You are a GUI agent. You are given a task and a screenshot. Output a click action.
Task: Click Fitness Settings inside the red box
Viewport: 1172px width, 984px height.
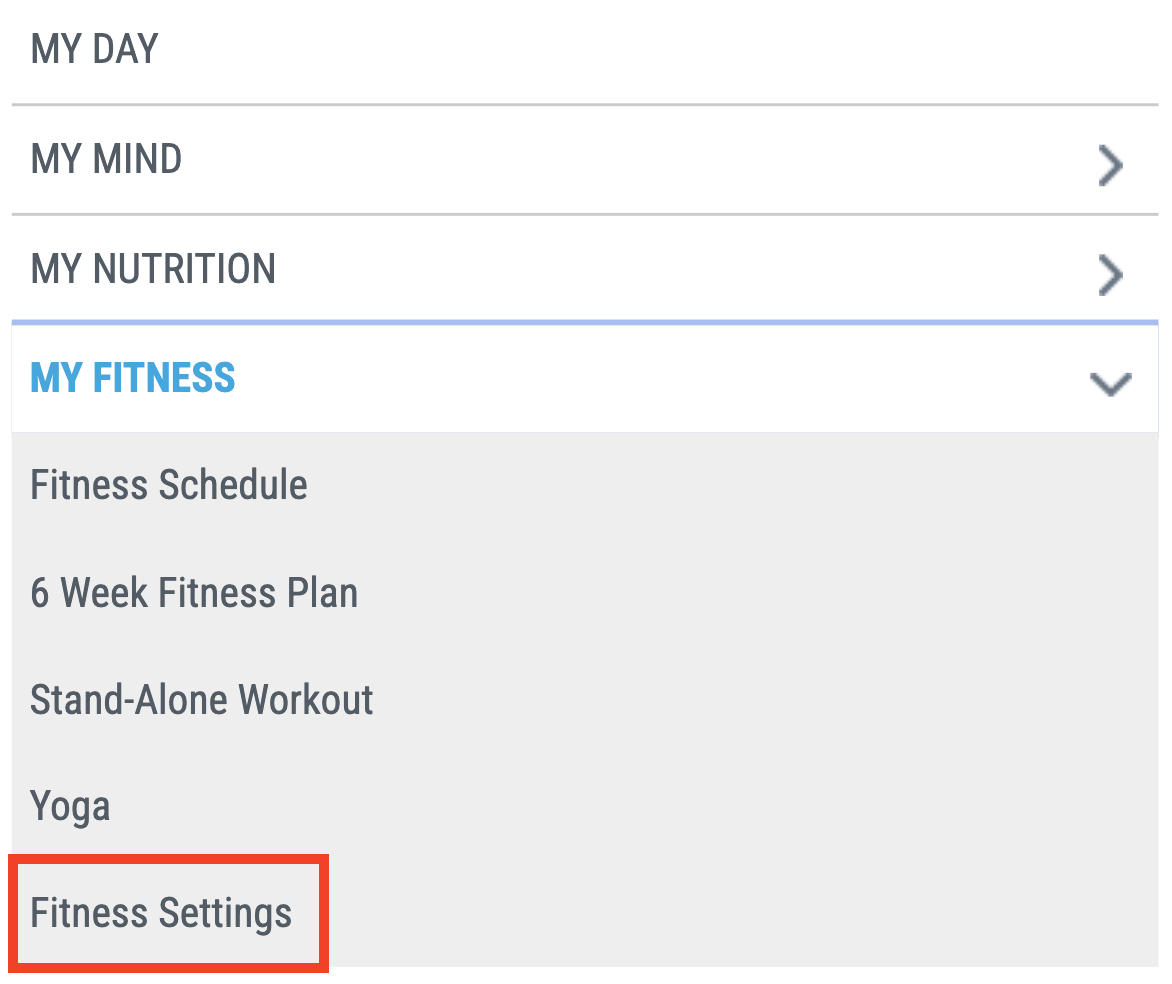161,913
